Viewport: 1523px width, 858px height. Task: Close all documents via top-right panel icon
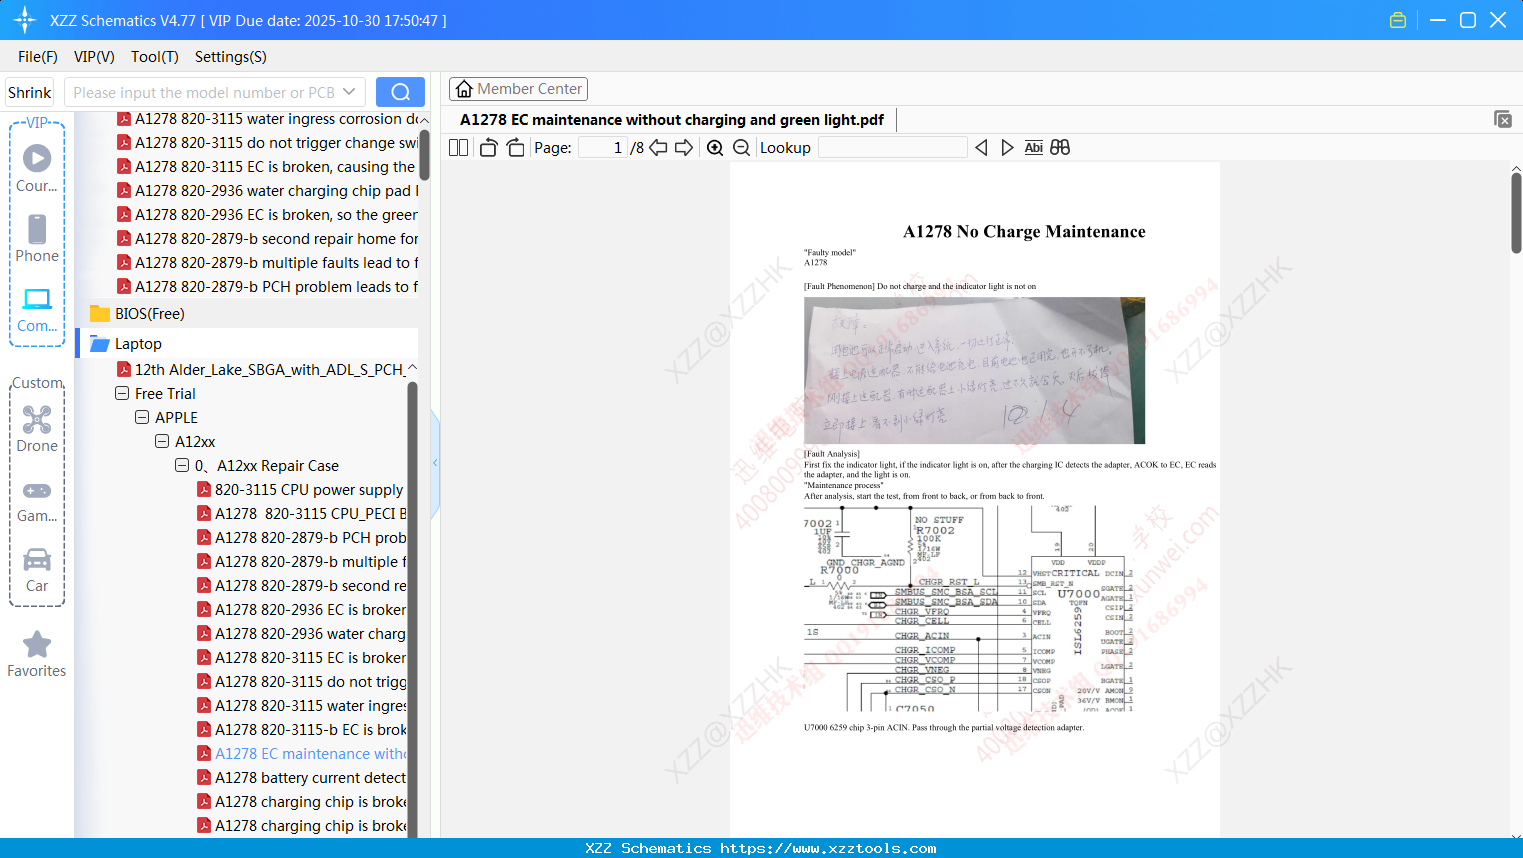tap(1503, 119)
